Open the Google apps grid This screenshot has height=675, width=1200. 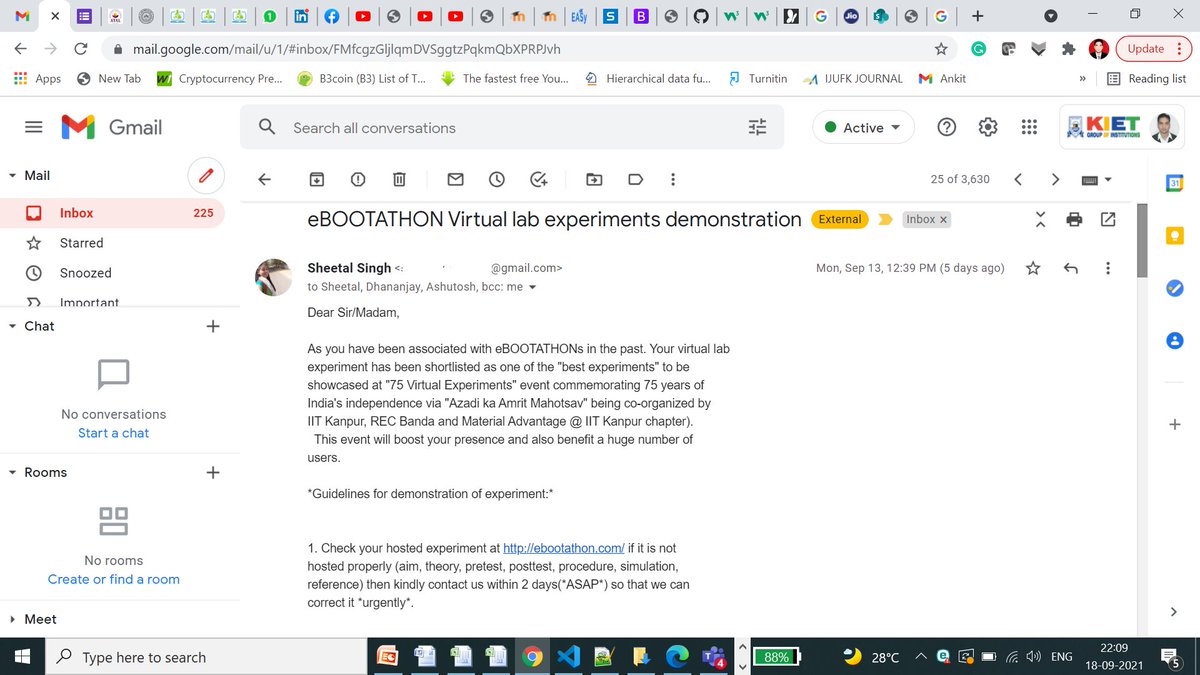[x=1028, y=127]
